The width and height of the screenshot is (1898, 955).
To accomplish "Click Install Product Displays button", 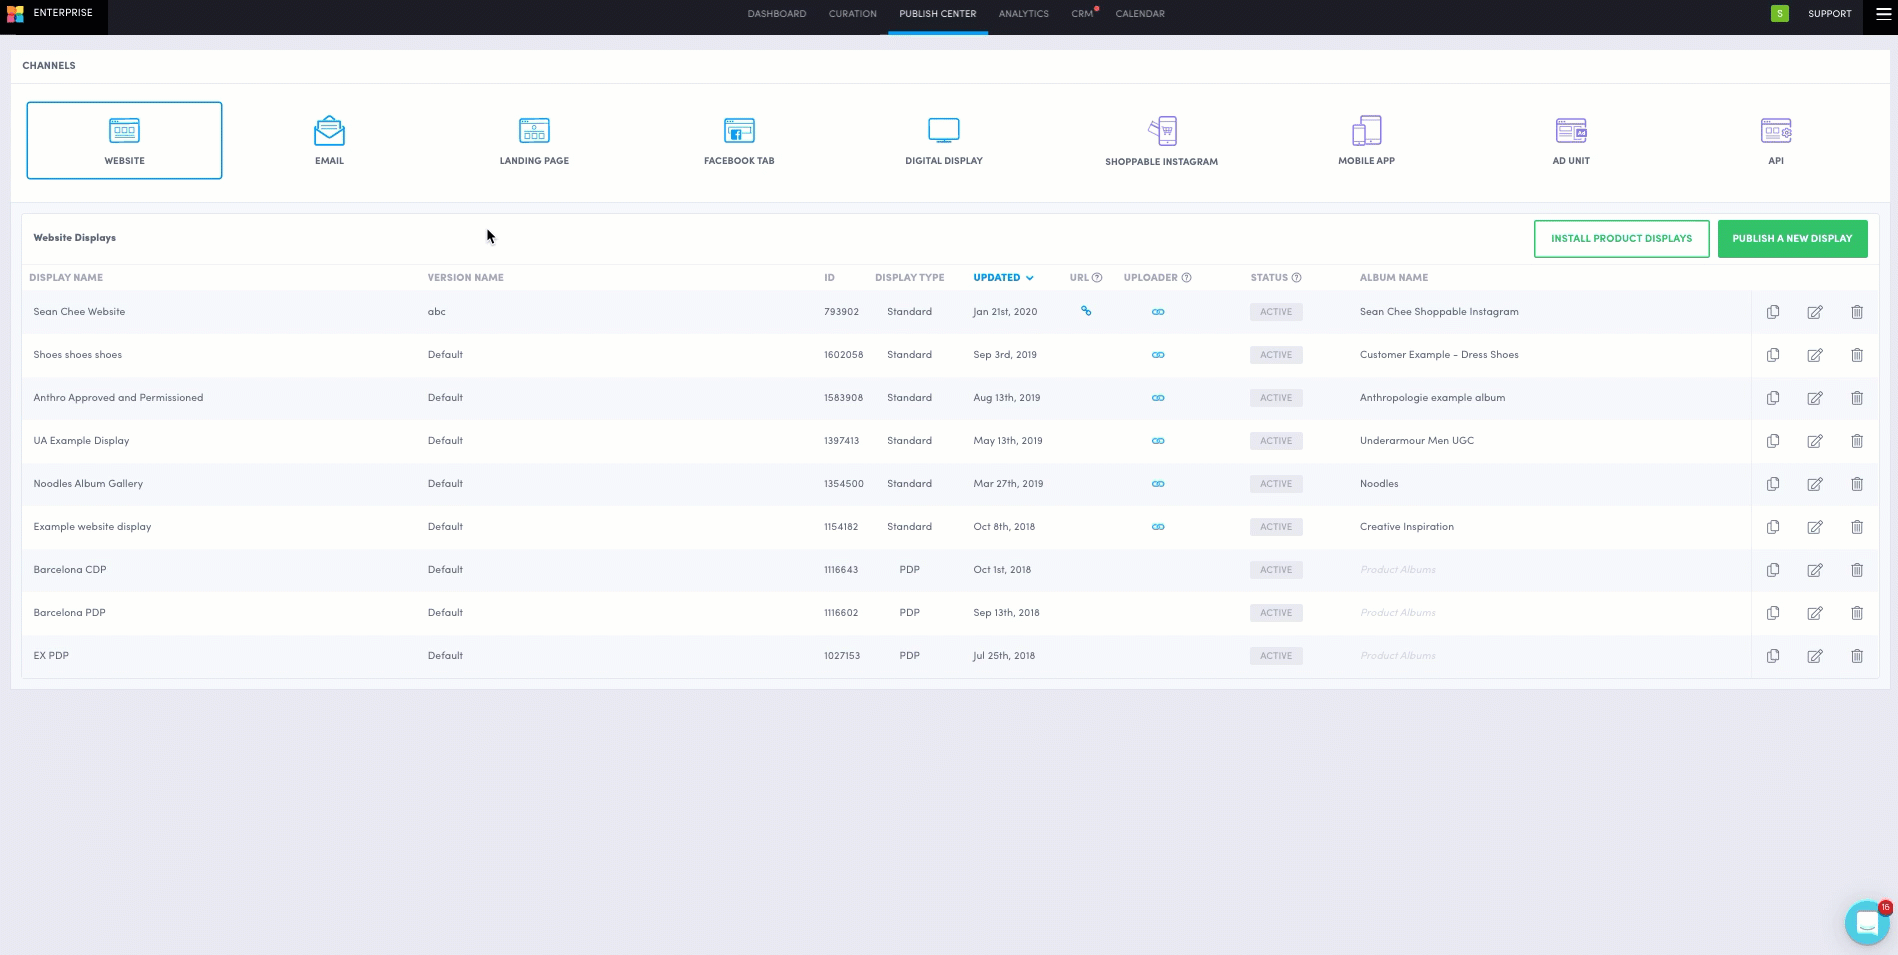I will pos(1621,239).
